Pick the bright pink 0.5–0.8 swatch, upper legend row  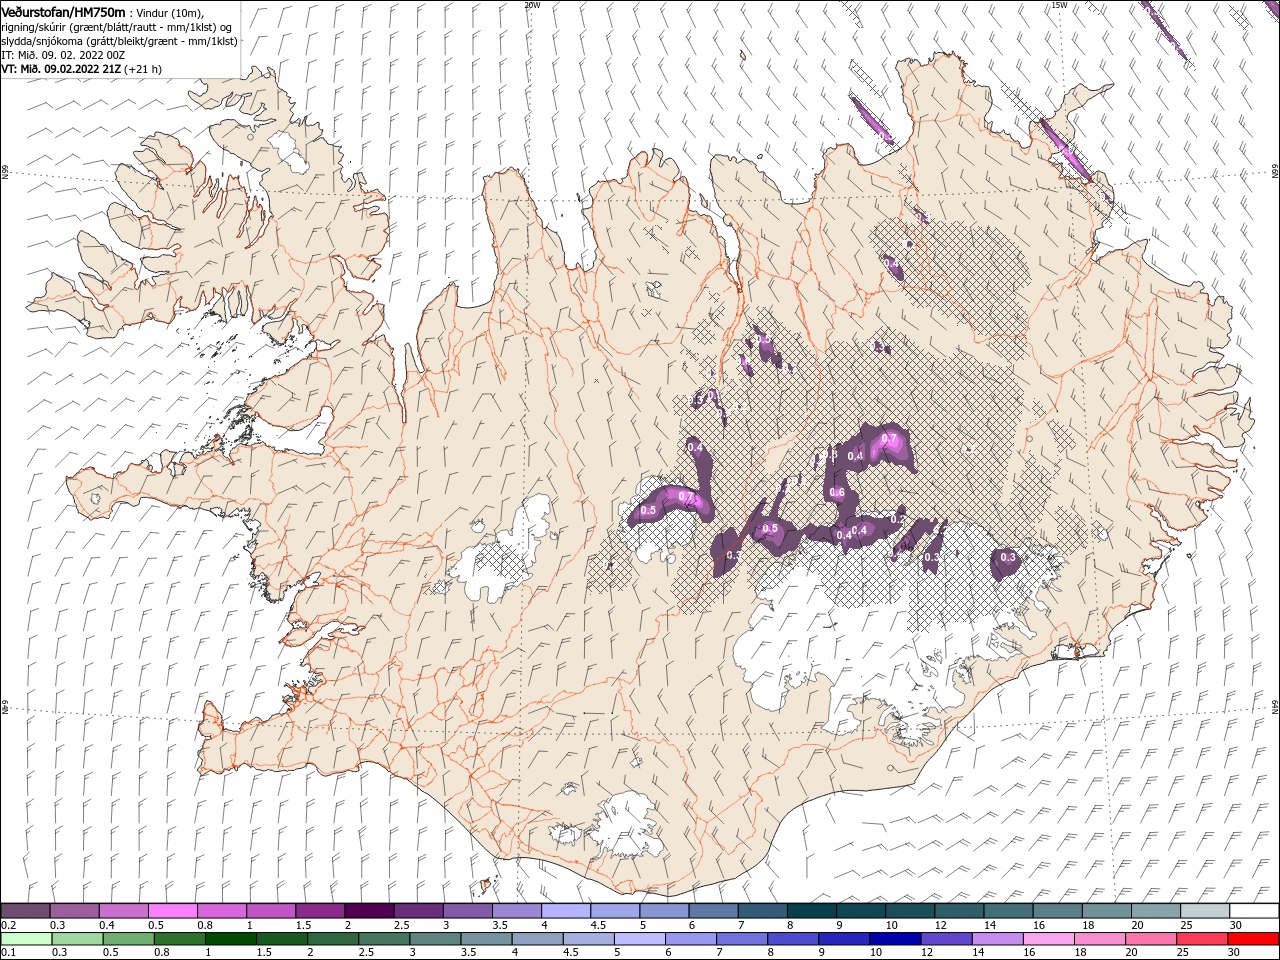coord(172,911)
